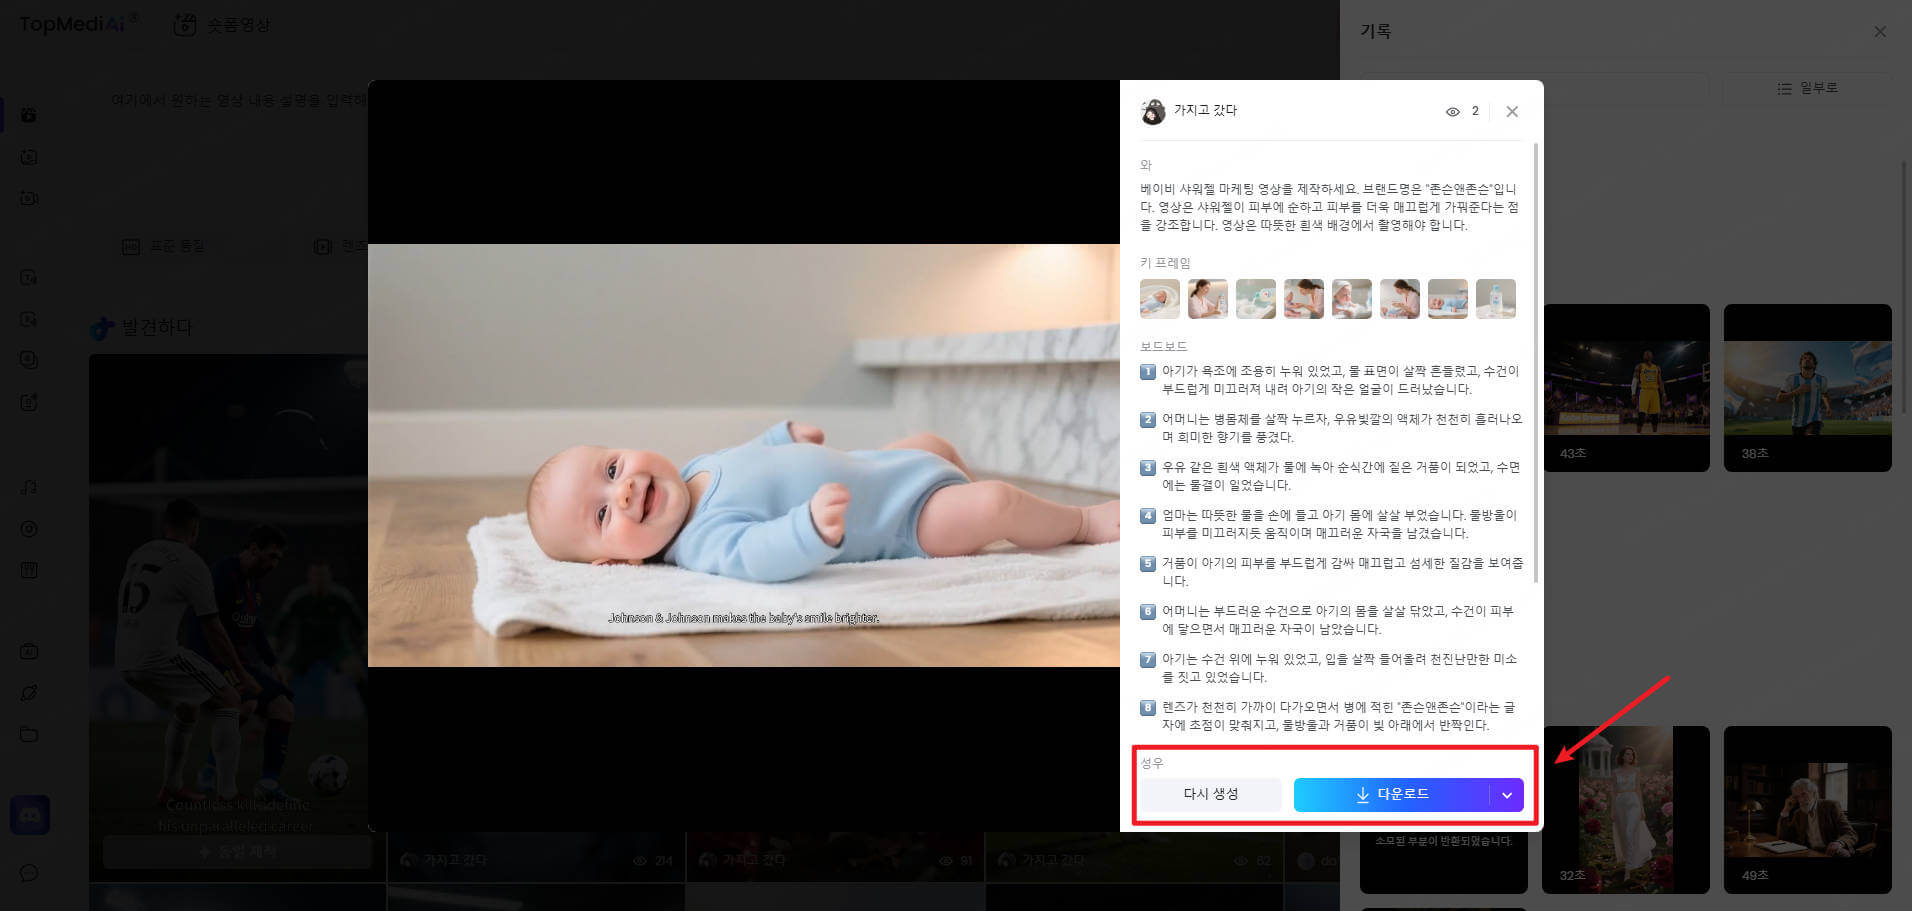Image resolution: width=1912 pixels, height=911 pixels.
Task: Click the music note icon in left sidebar
Action: click(29, 487)
